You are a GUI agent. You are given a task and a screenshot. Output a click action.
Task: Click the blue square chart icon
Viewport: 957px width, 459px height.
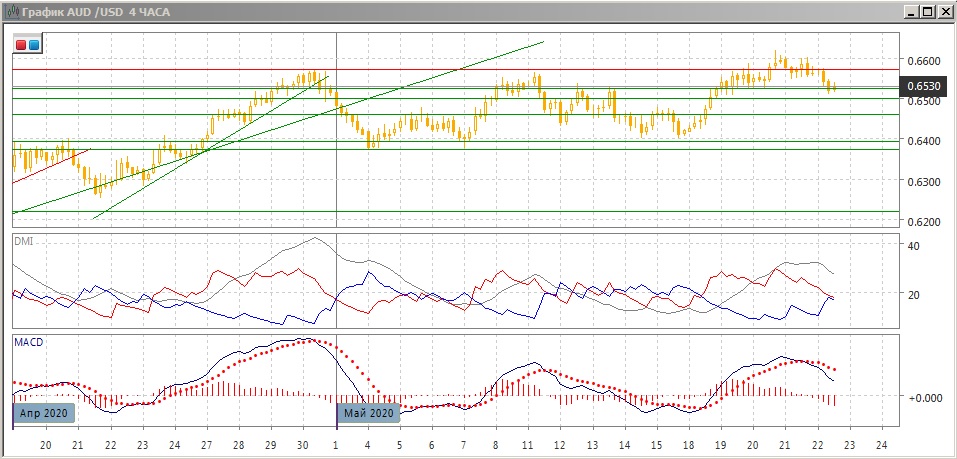pyautogui.click(x=33, y=45)
